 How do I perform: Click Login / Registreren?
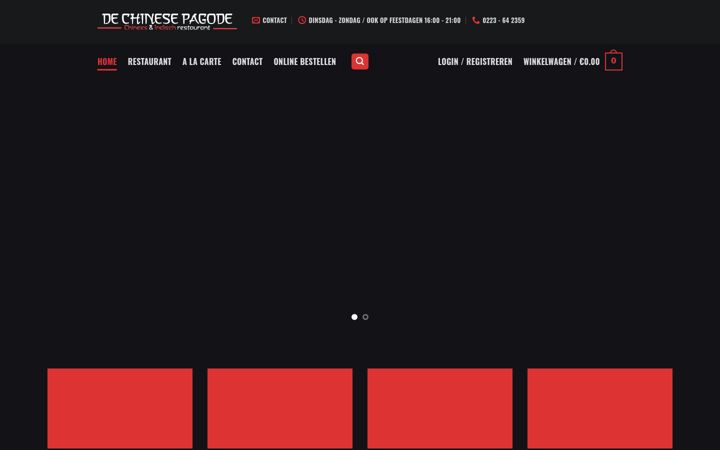(x=475, y=62)
